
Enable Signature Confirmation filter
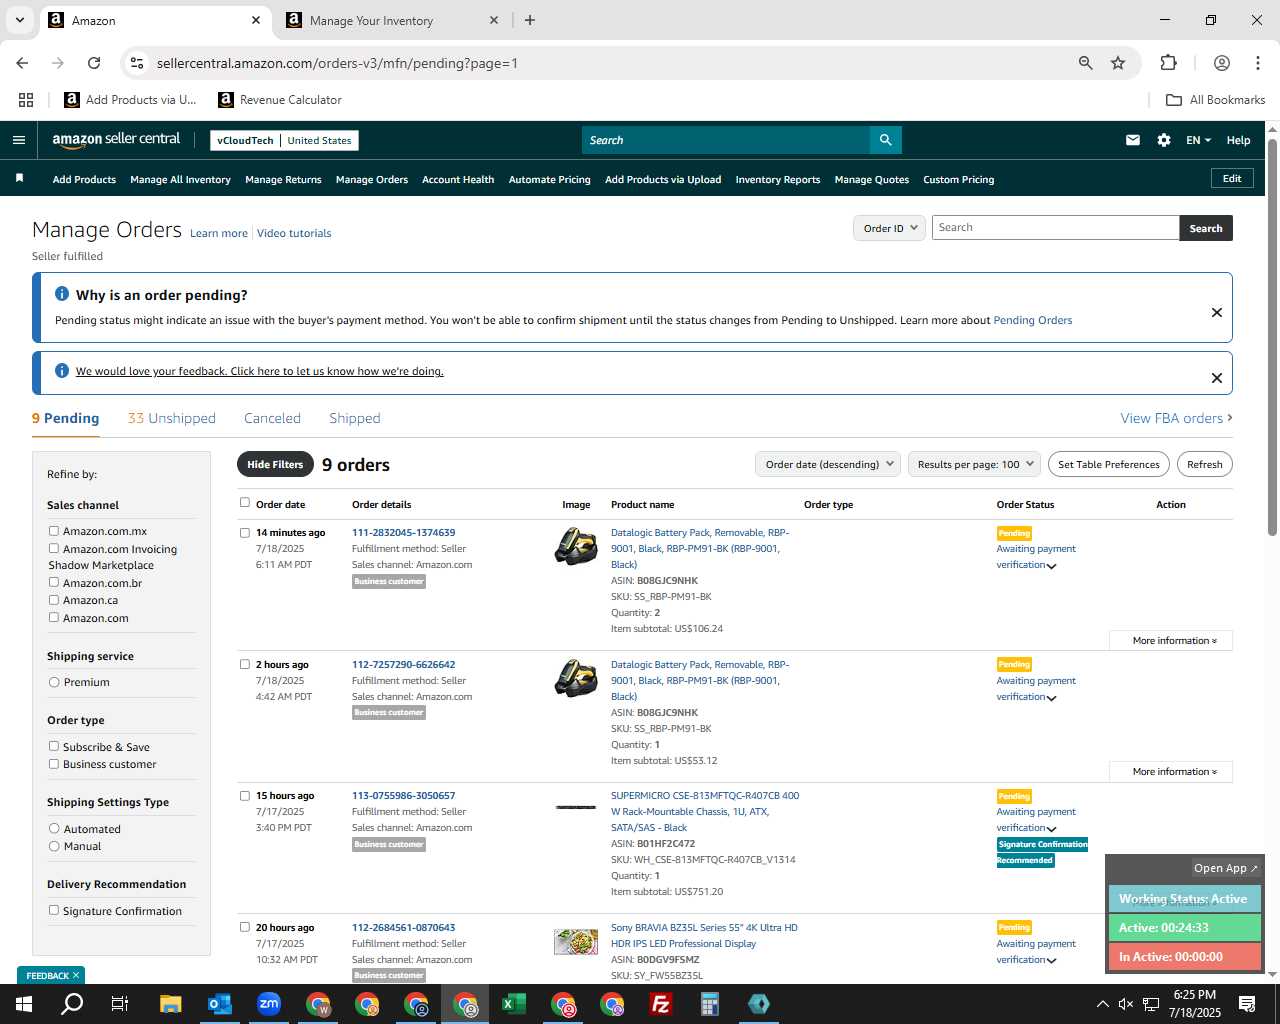[x=54, y=910]
